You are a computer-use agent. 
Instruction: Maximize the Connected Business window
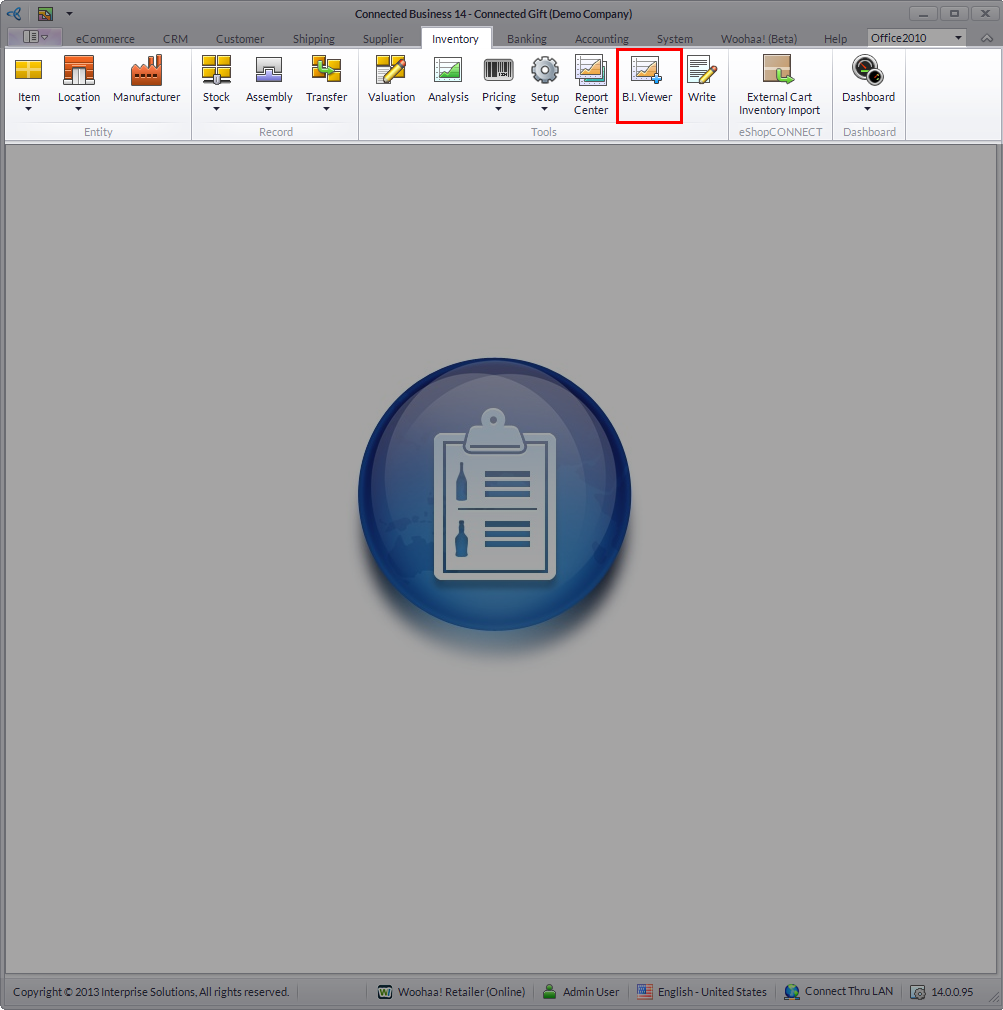[954, 14]
